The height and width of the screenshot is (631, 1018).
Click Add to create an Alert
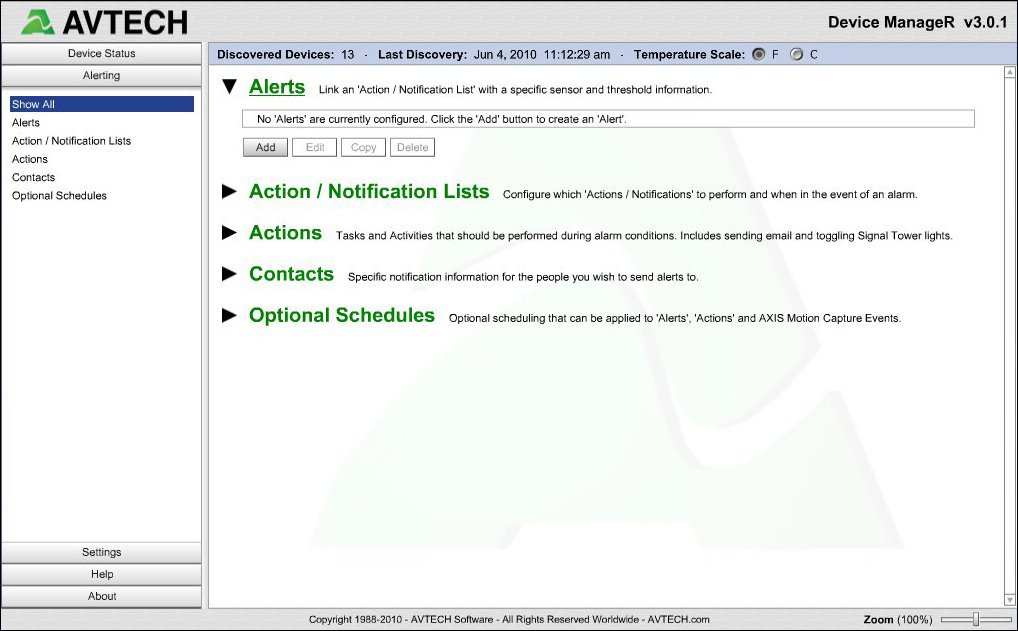(264, 147)
